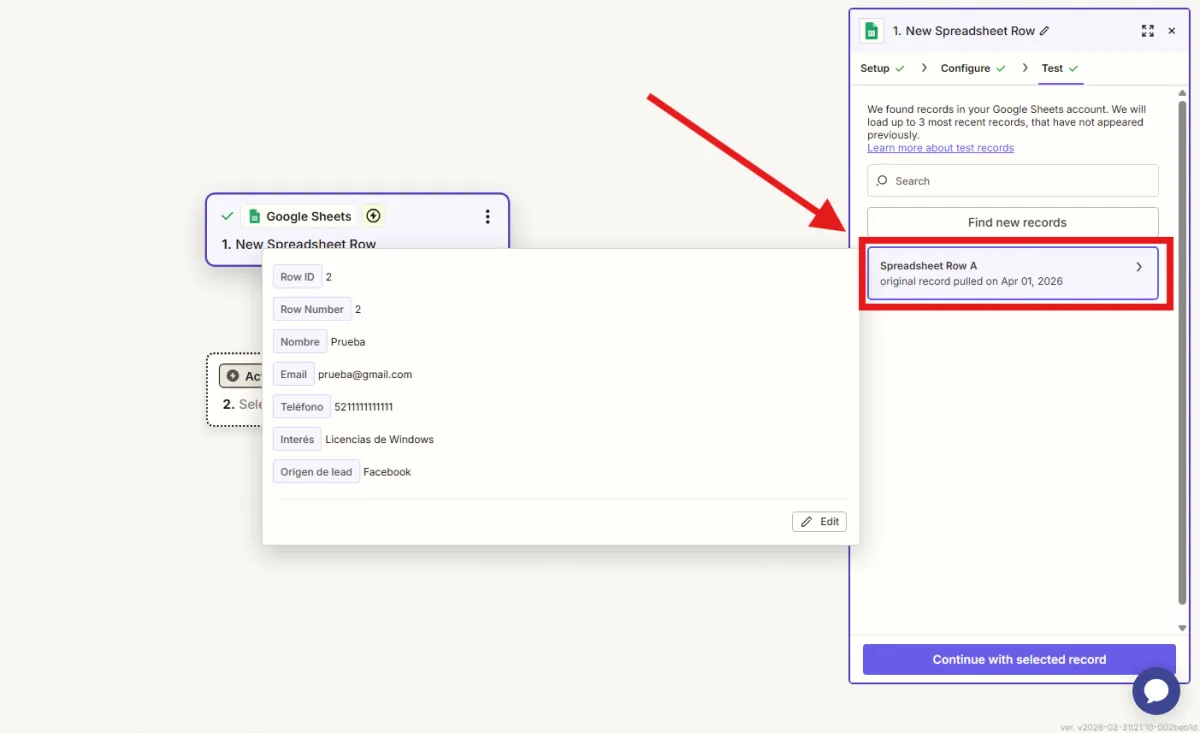
Task: Click the Email field label
Action: pos(293,374)
